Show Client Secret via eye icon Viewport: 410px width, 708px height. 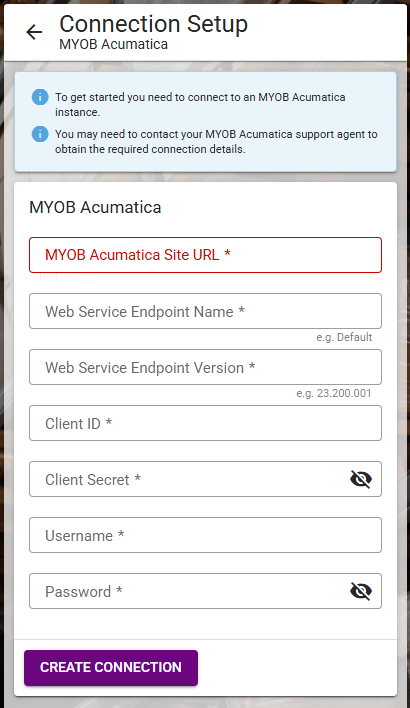tap(361, 479)
